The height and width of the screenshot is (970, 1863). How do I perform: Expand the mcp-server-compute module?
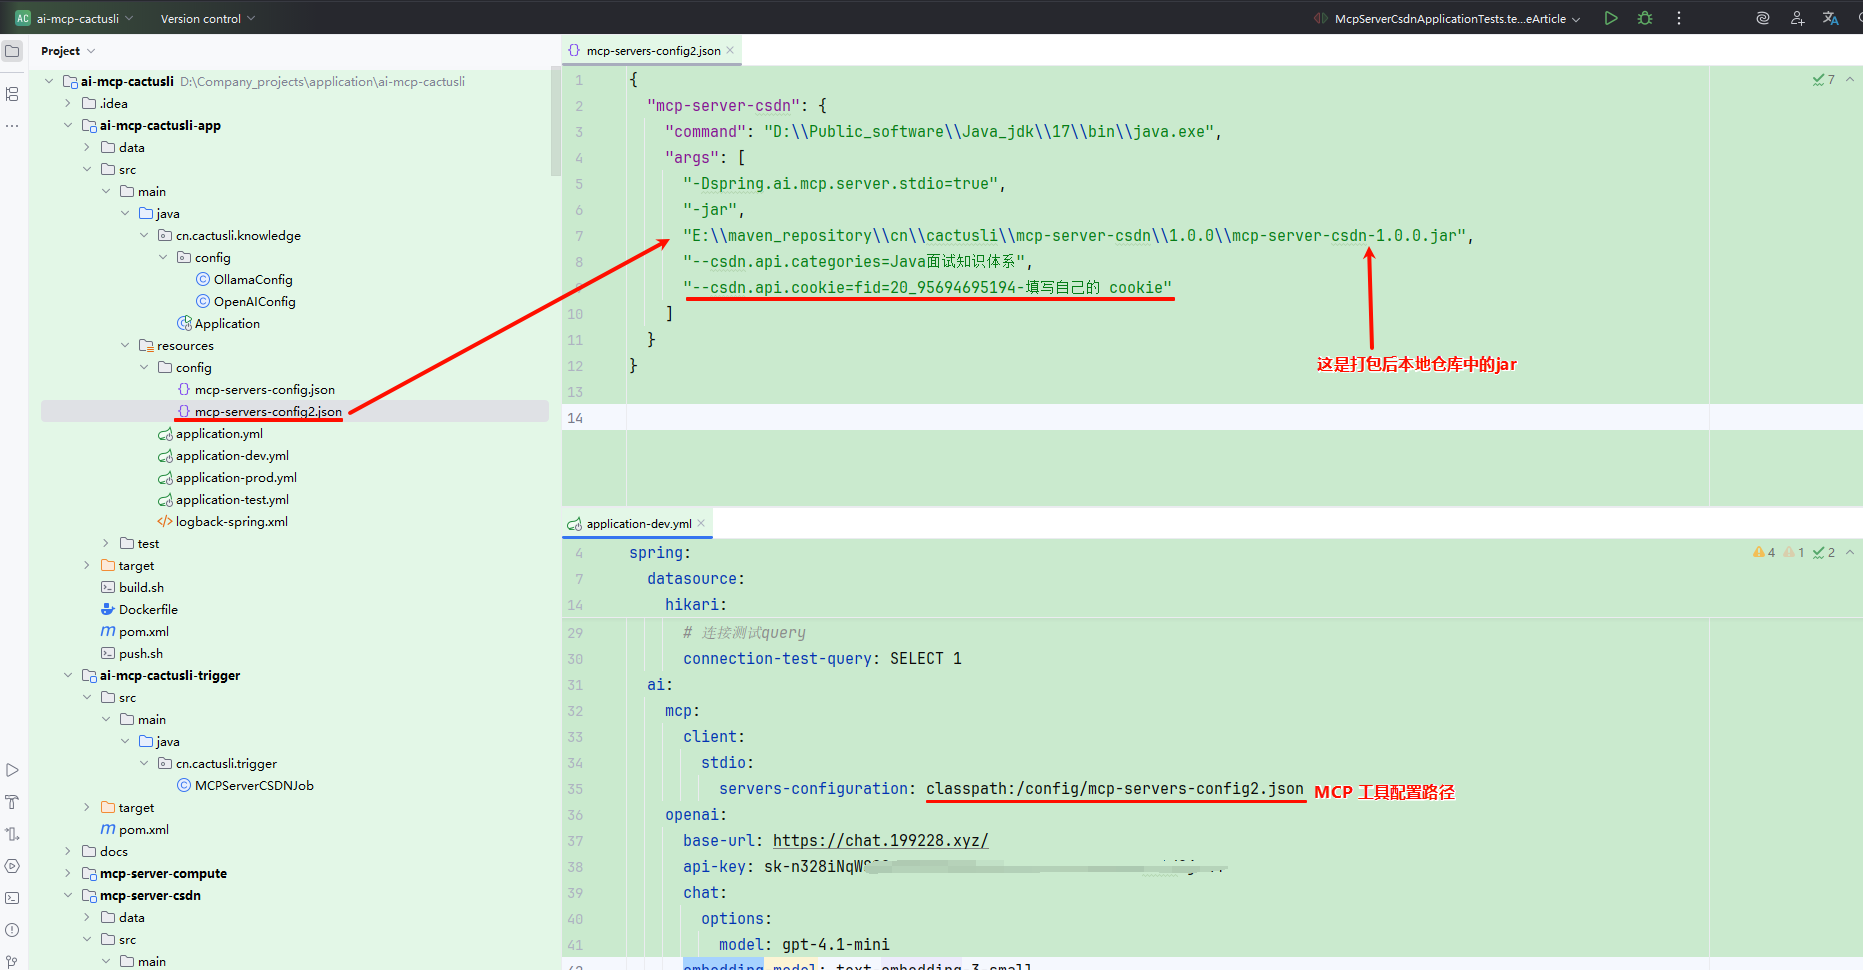tap(68, 874)
